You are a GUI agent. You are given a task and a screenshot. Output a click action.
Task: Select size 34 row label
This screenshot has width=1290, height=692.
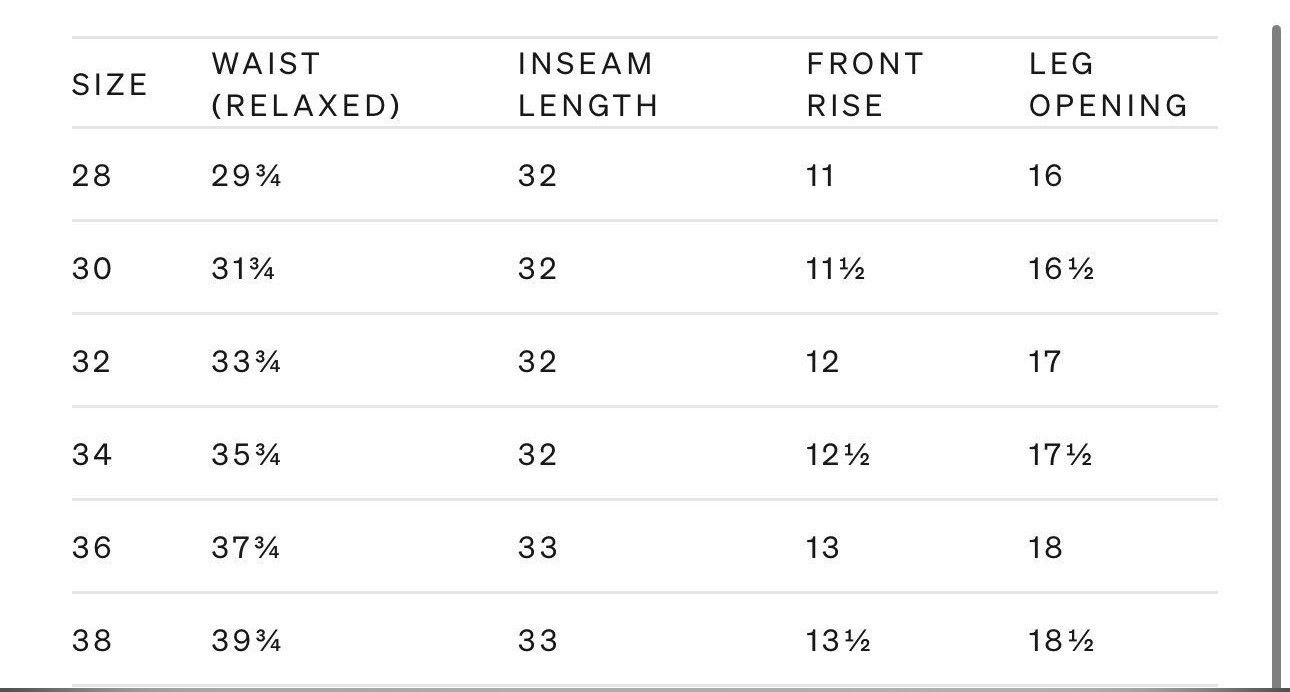[92, 455]
